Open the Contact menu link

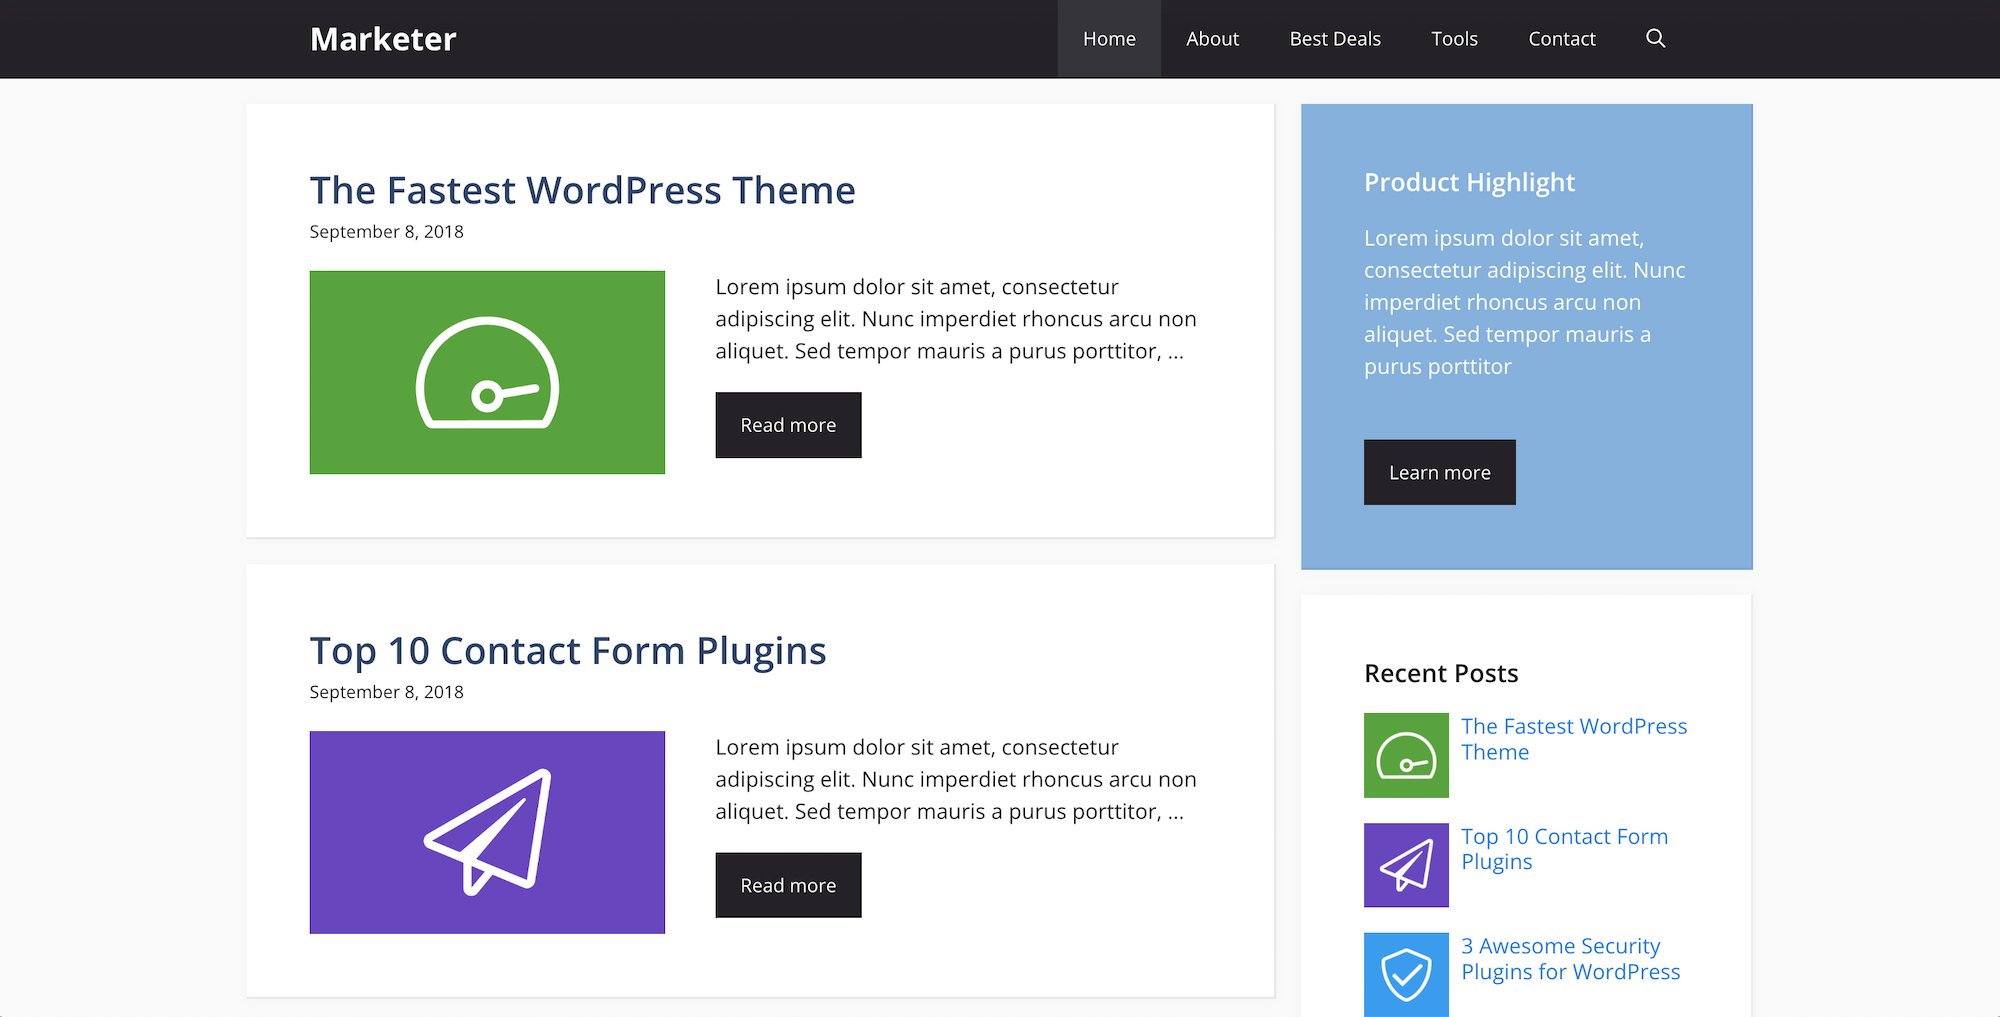click(x=1561, y=39)
